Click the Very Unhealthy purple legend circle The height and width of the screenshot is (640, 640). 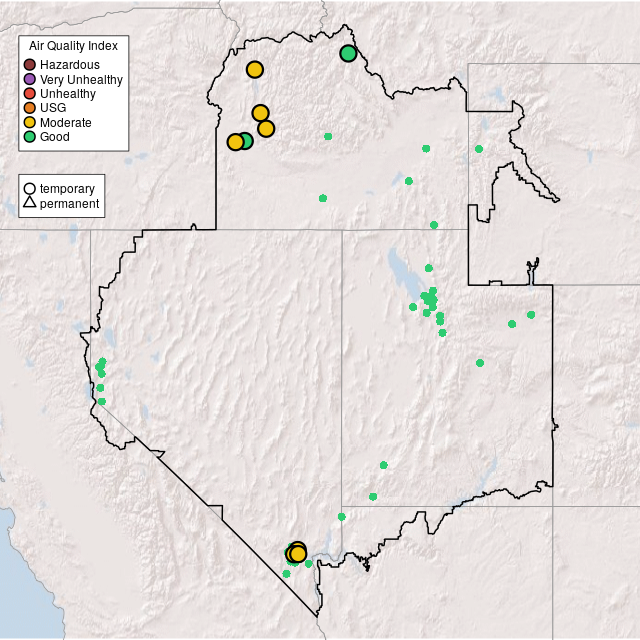pyautogui.click(x=30, y=79)
